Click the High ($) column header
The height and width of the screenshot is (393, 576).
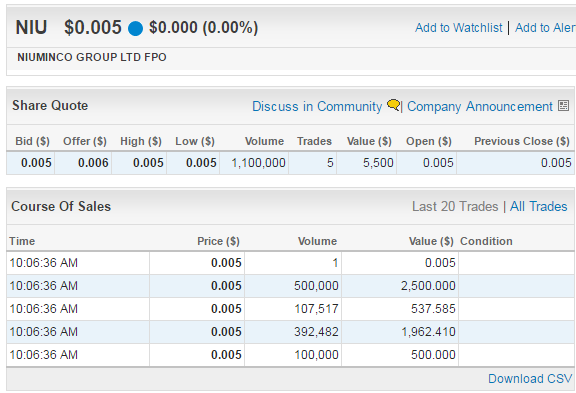[x=141, y=141]
